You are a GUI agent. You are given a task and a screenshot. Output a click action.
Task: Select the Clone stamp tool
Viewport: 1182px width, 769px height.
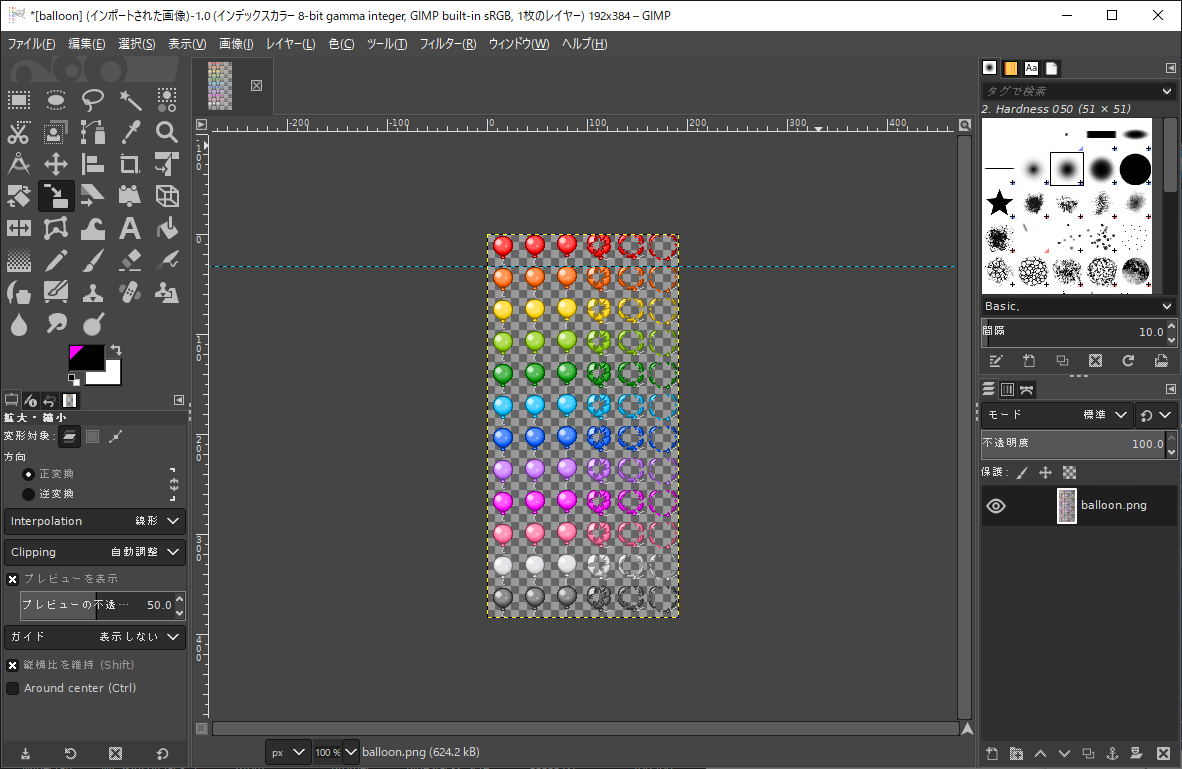coord(93,293)
